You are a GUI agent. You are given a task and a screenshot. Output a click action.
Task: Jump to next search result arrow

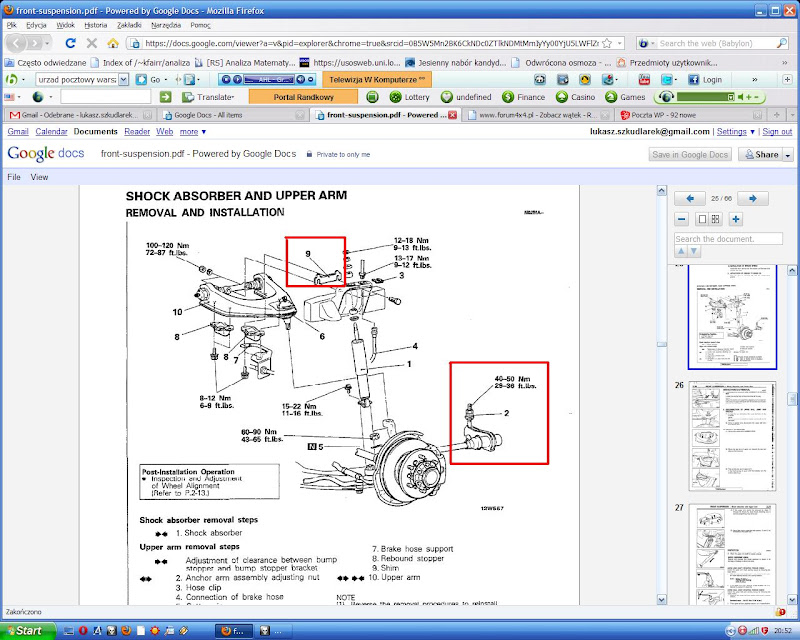693,251
